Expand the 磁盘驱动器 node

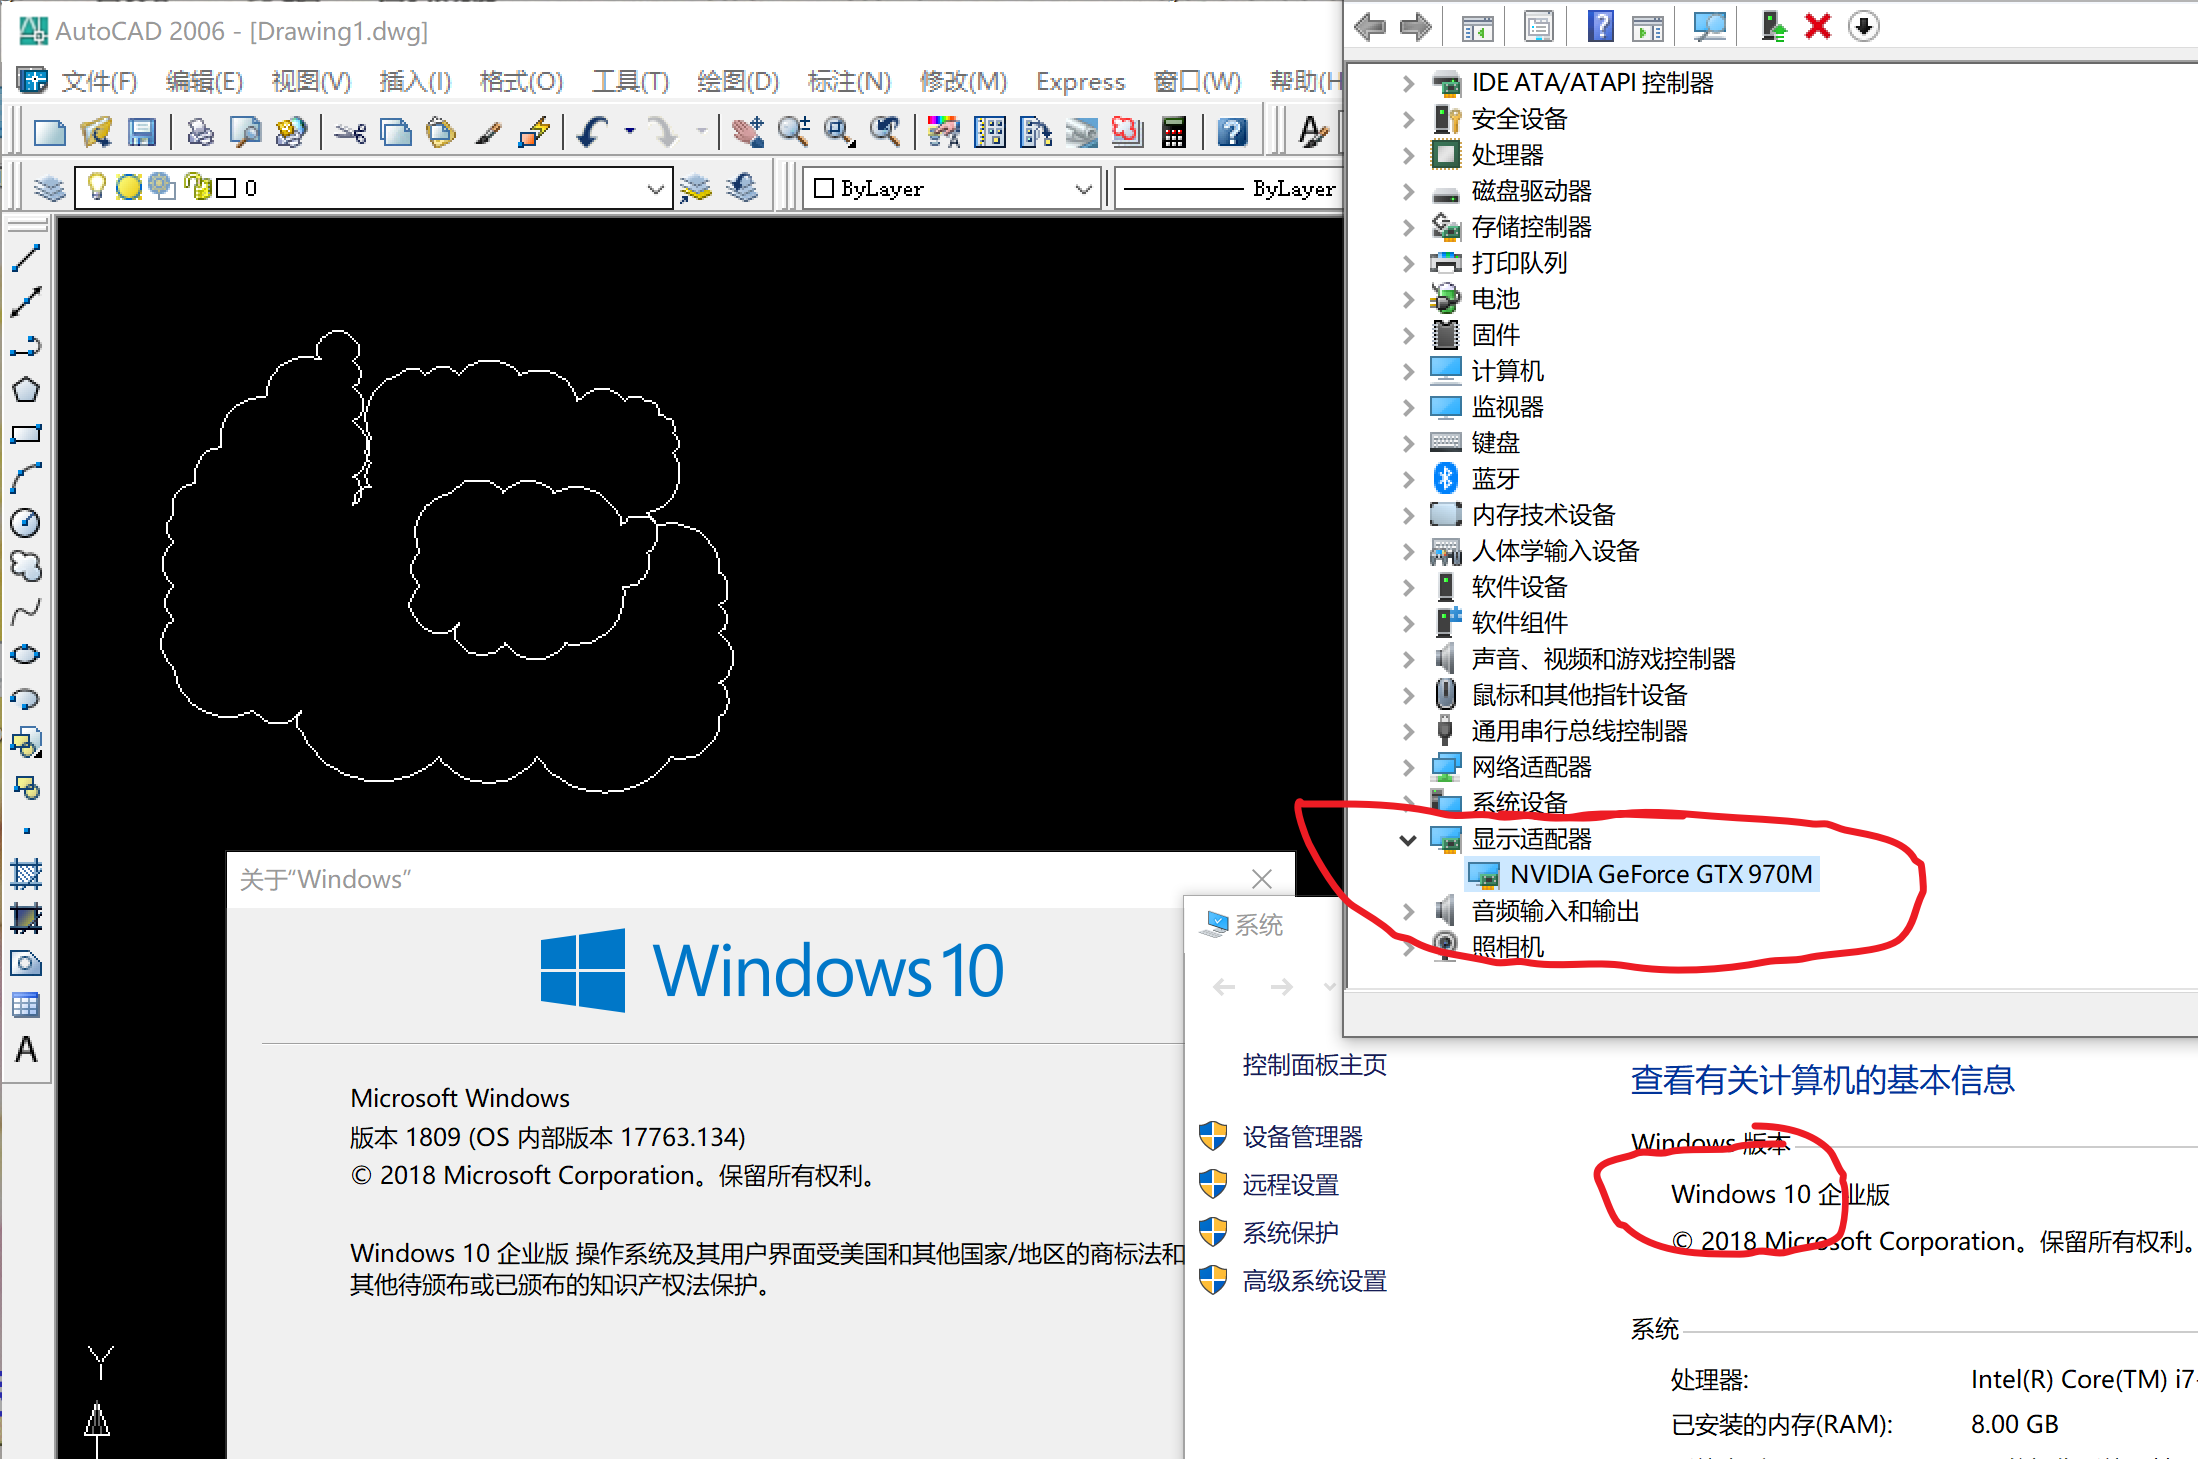(x=1408, y=191)
